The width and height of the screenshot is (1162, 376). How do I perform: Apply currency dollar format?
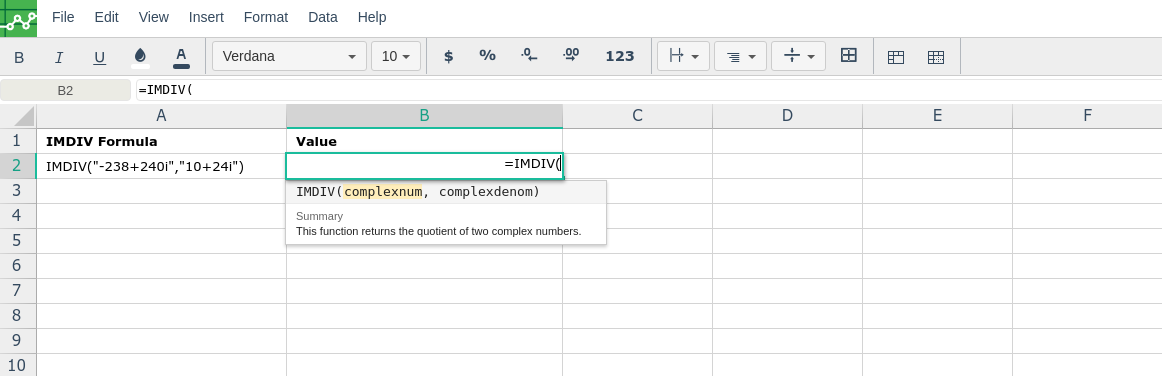tap(448, 56)
